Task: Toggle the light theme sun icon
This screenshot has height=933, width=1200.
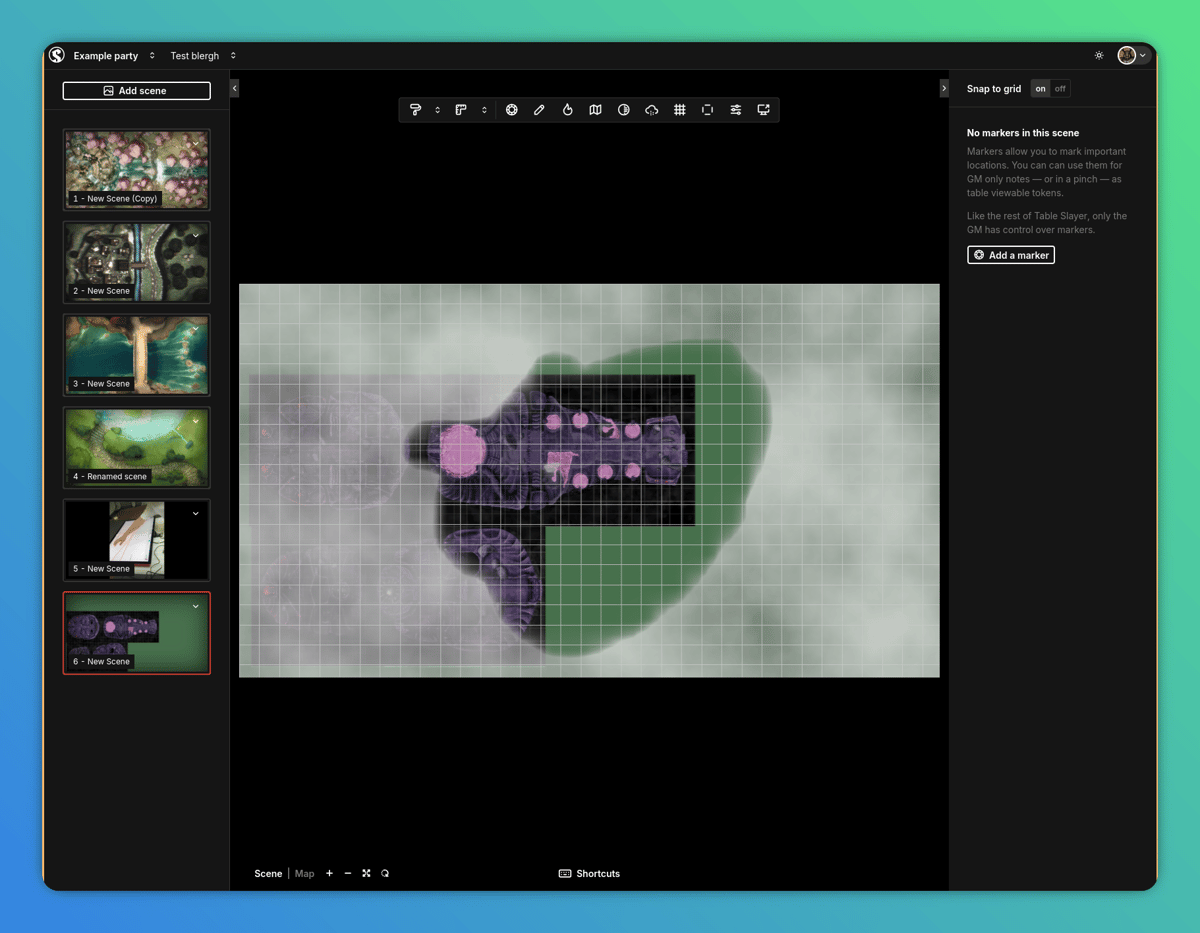Action: point(1099,56)
